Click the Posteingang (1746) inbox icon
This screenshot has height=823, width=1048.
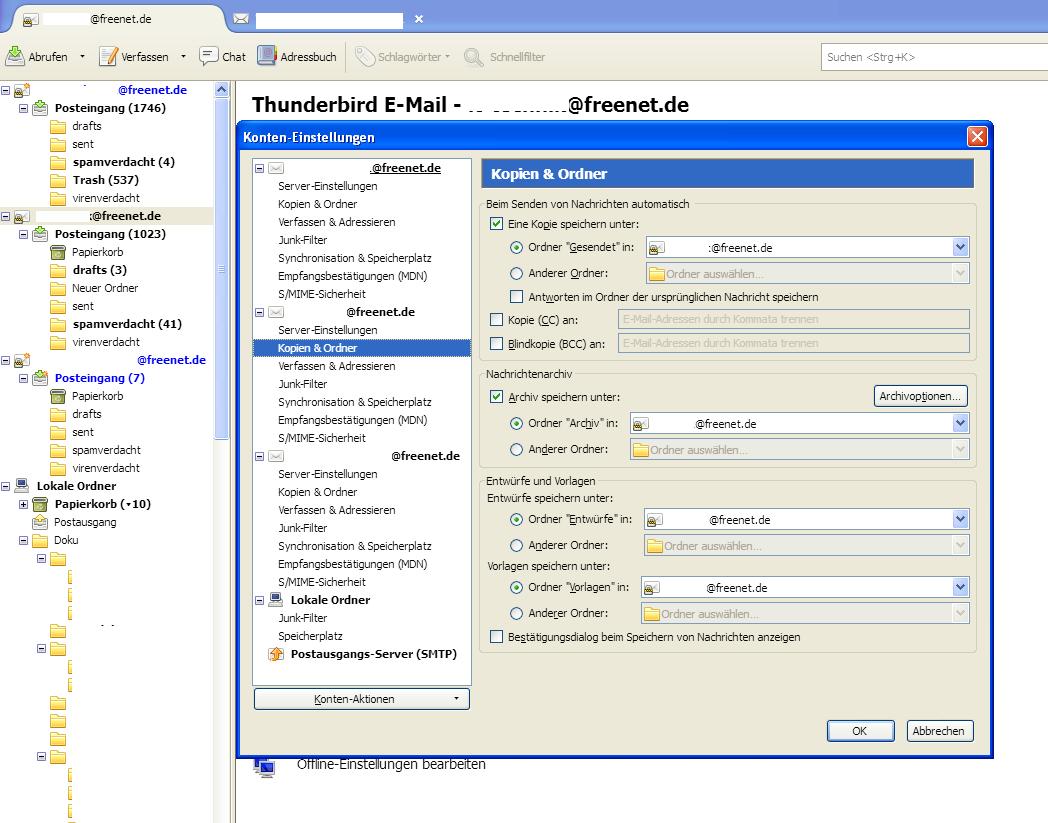pos(41,108)
